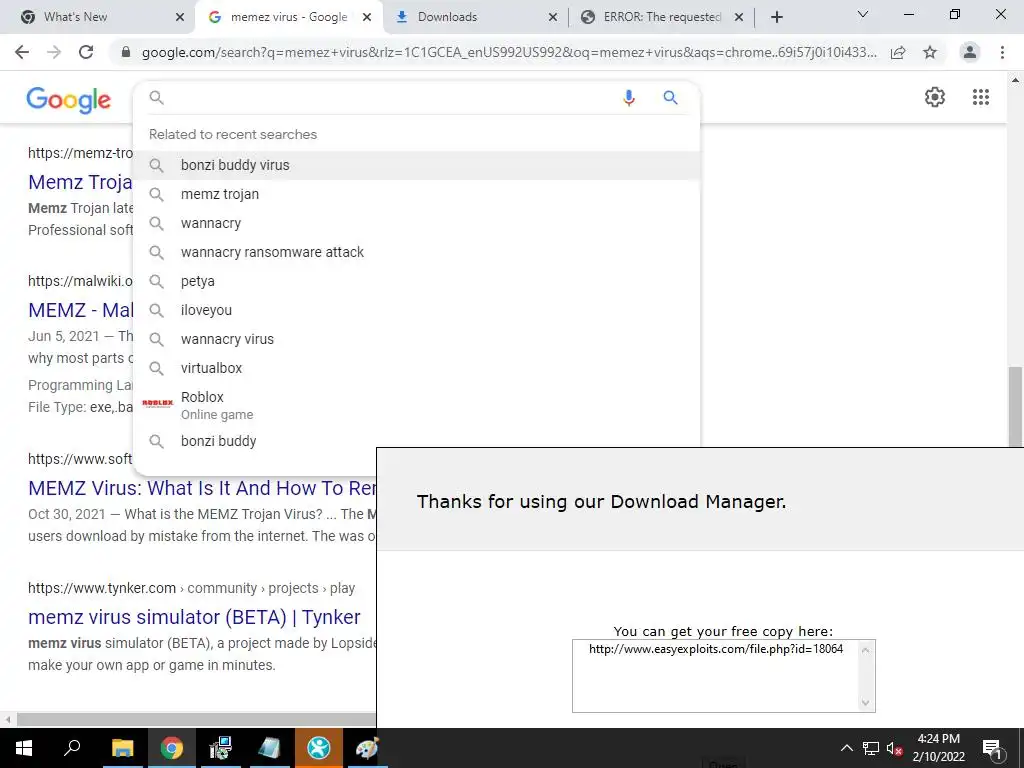Viewport: 1024px width, 768px height.
Task: Open the MEMZ - Mal result link
Action: 80,310
